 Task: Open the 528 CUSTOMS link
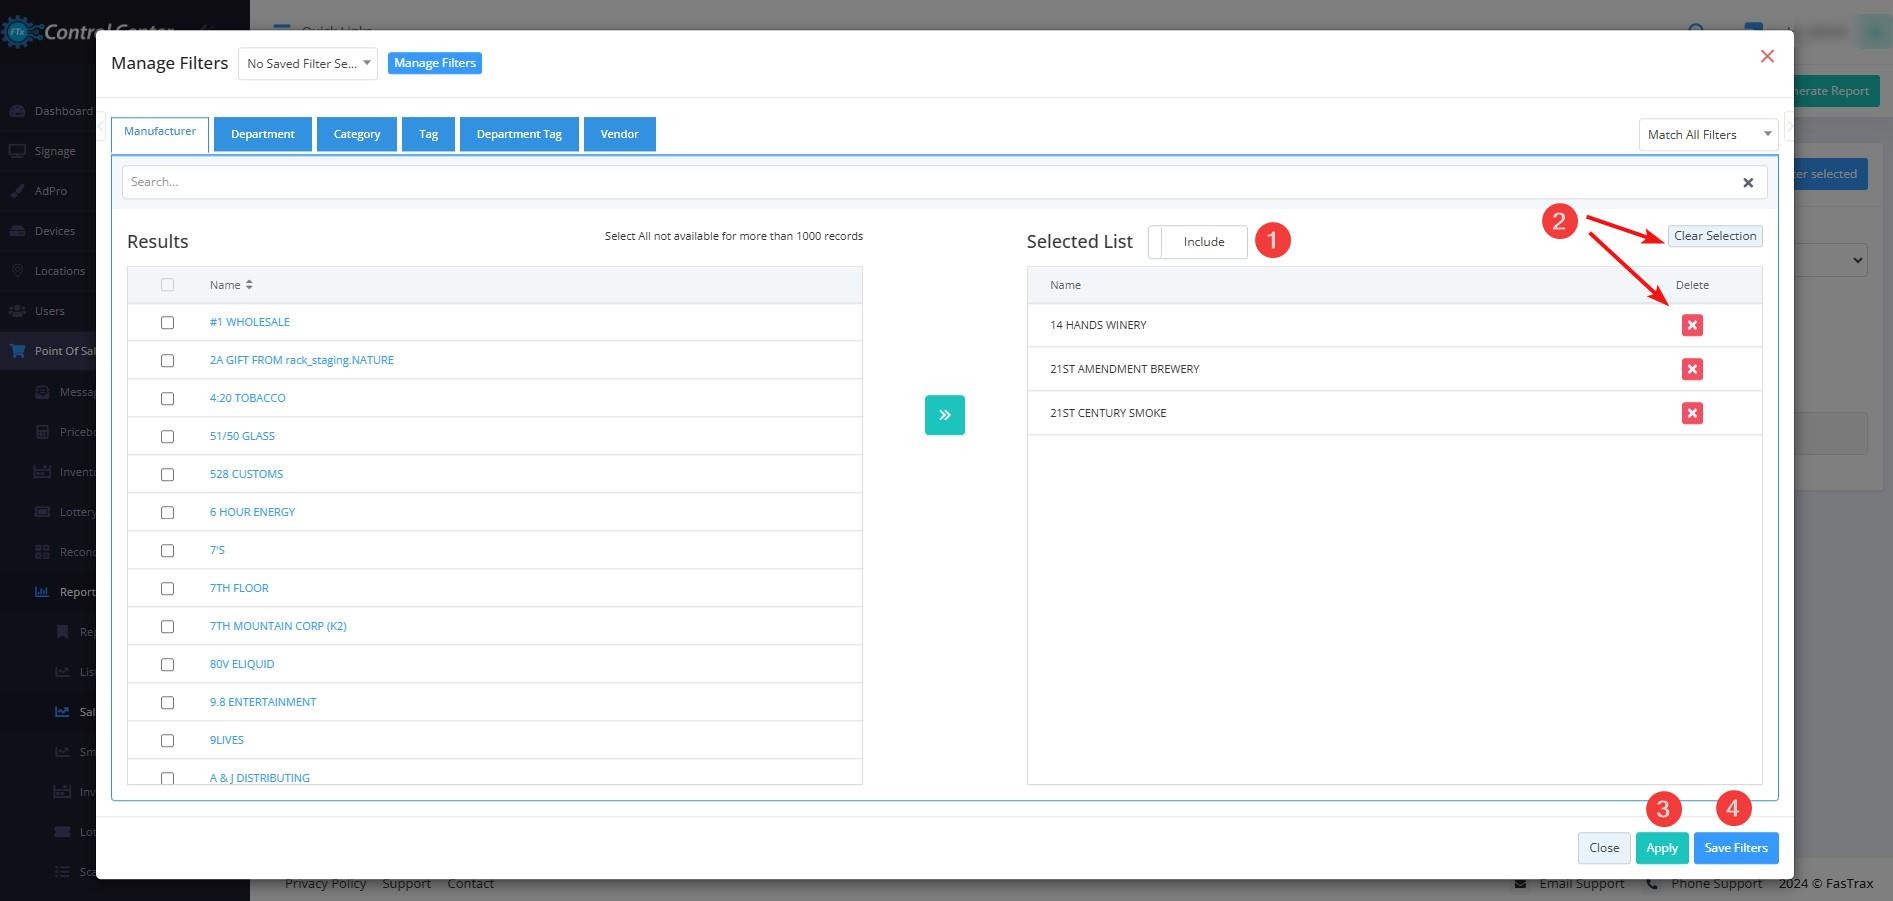point(247,474)
